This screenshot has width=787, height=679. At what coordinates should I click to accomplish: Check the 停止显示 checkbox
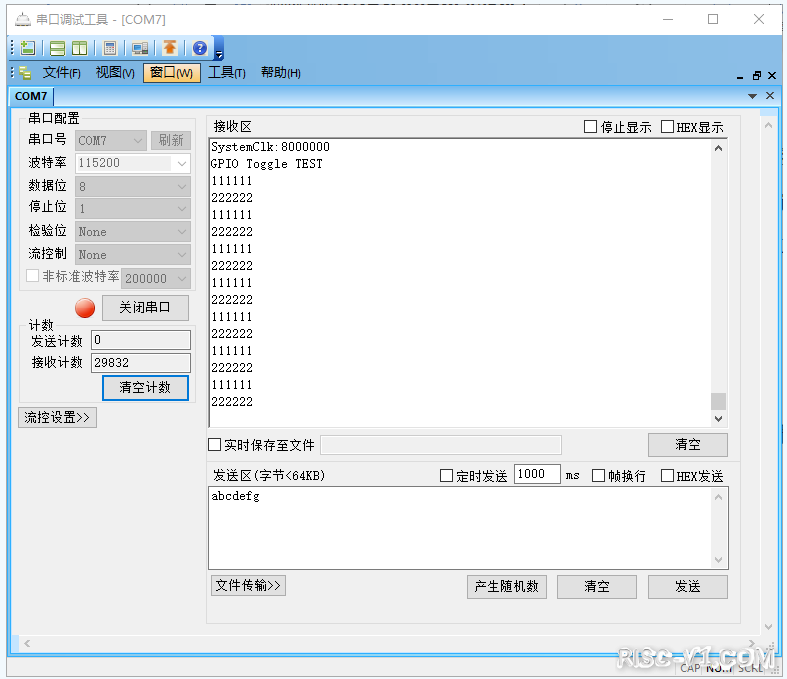point(590,126)
